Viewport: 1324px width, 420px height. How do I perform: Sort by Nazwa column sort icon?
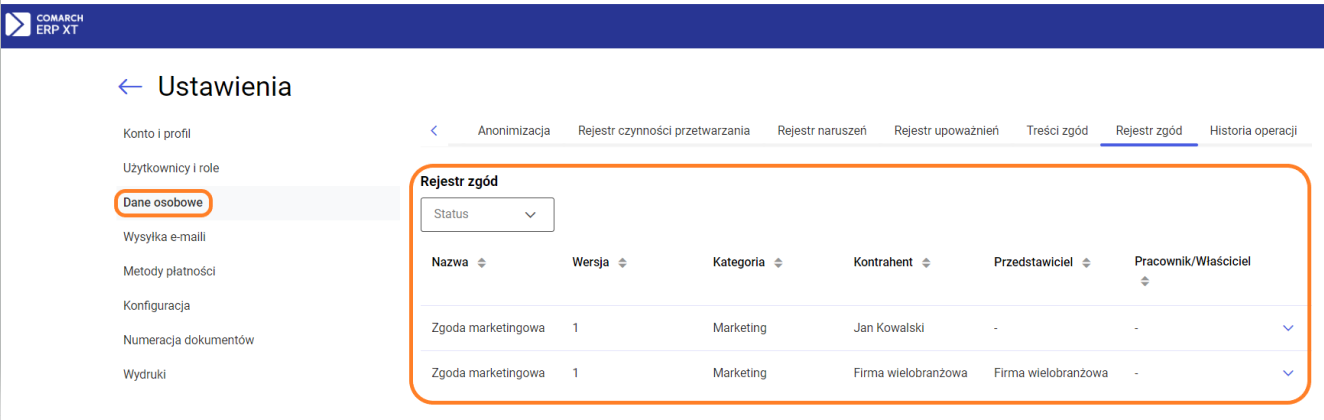pyautogui.click(x=481, y=263)
